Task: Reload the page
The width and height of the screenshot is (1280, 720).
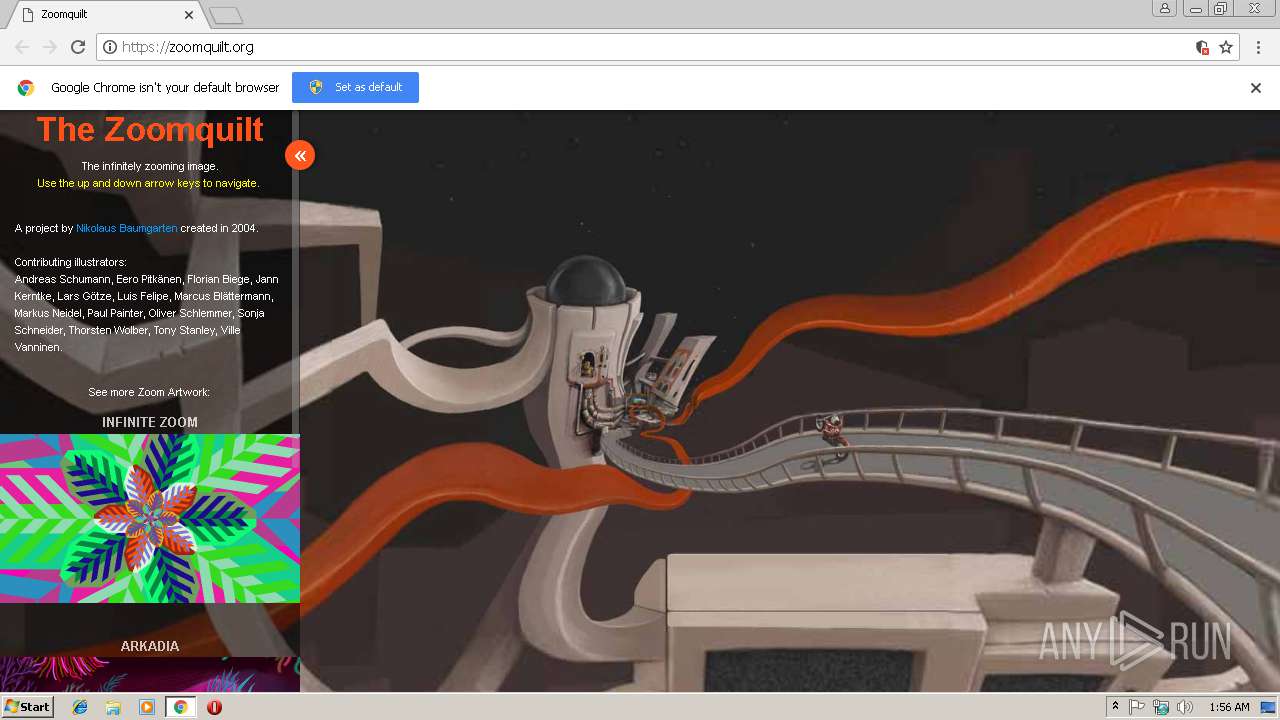Action: 78,47
